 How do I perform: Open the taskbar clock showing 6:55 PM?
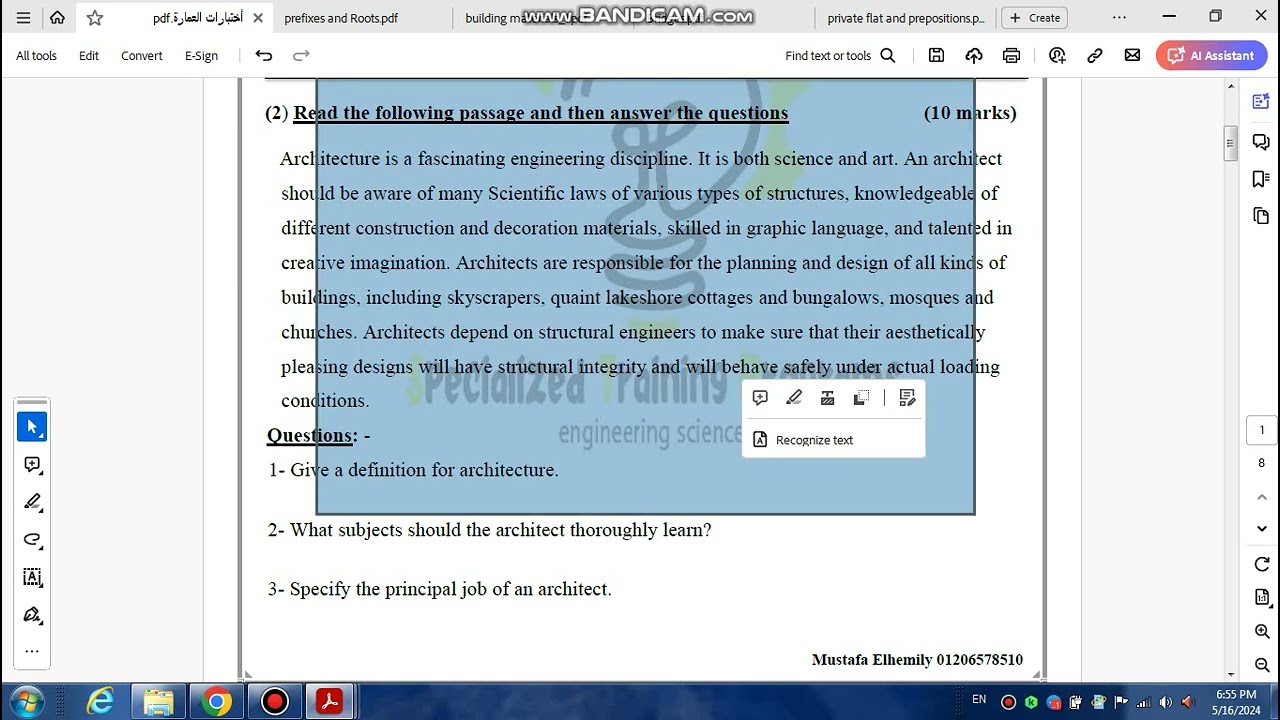click(1236, 702)
